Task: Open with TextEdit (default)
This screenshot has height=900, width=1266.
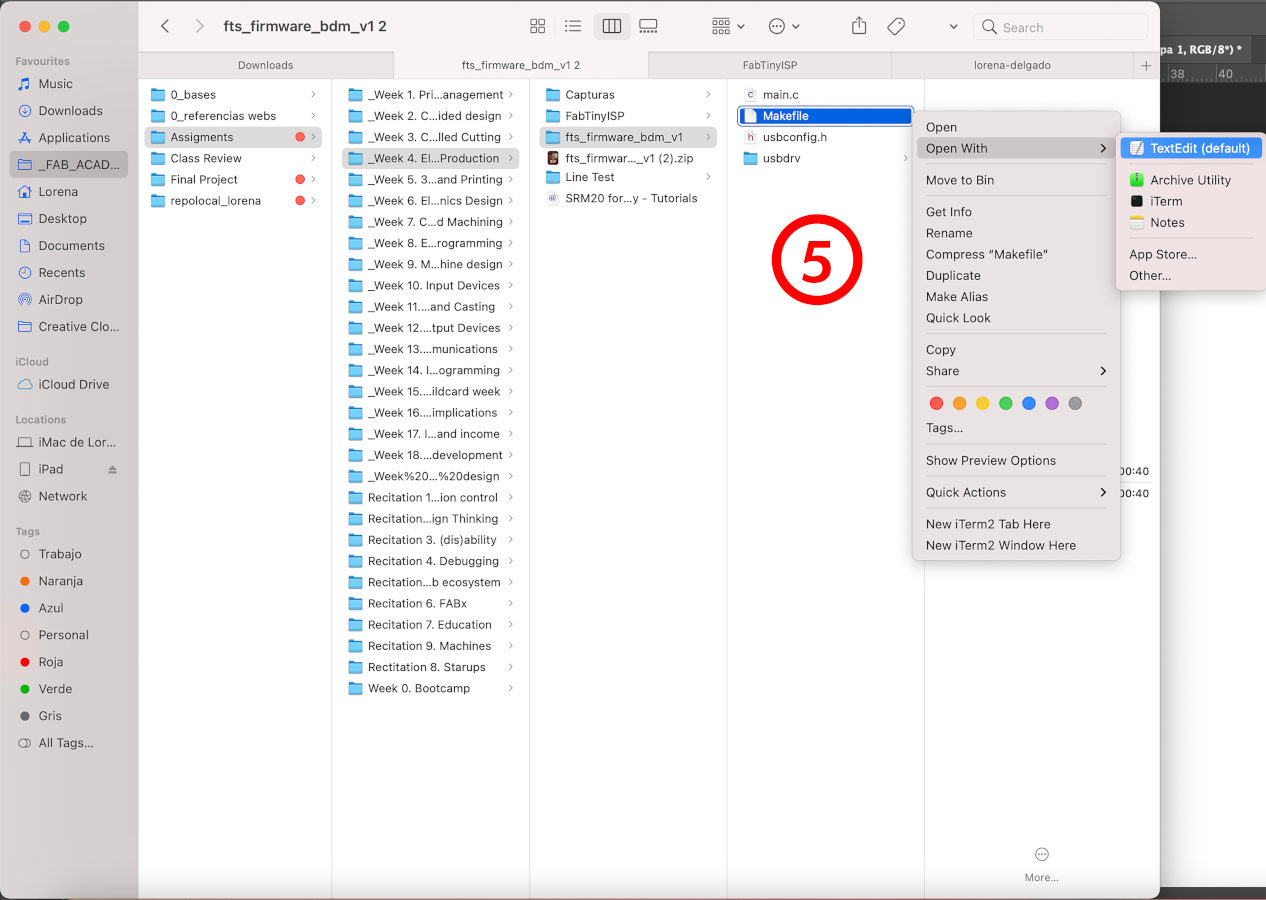Action: [1191, 148]
